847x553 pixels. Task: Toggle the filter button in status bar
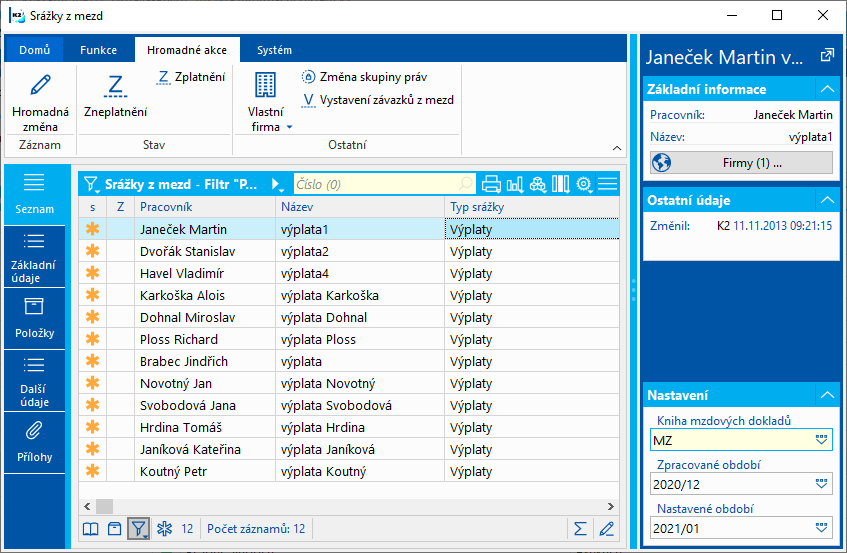click(138, 528)
